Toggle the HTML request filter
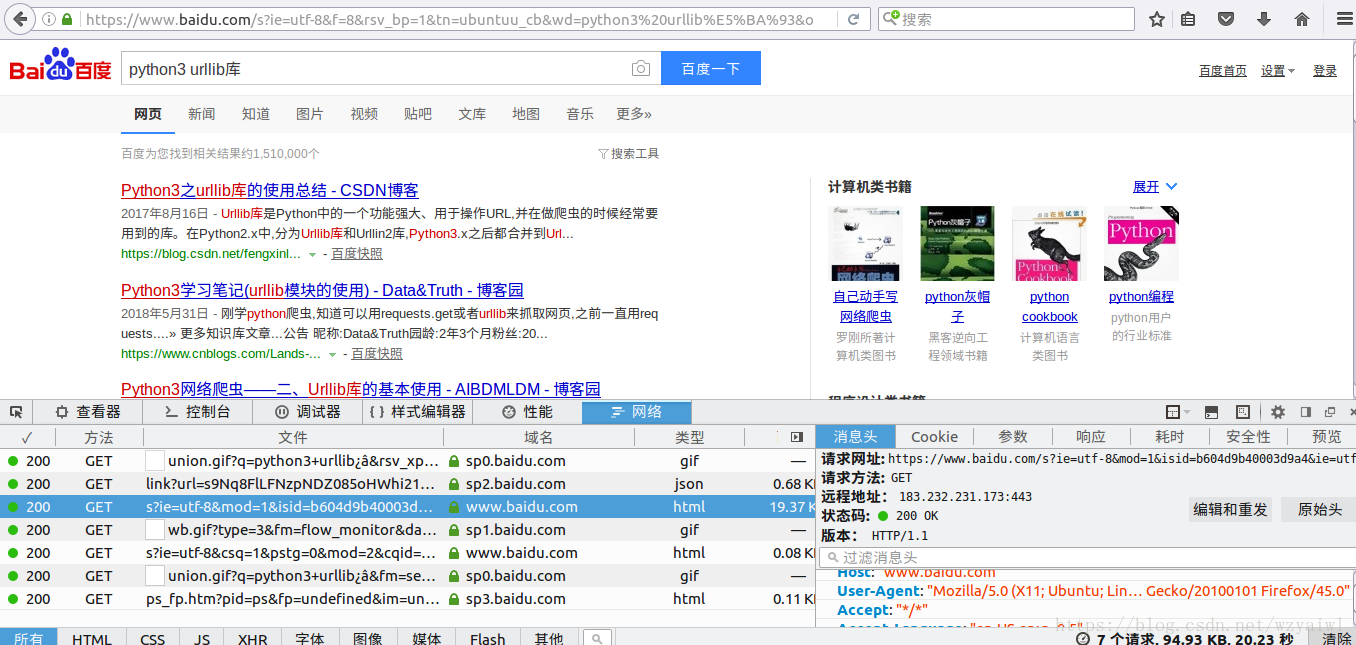Viewport: 1356px width, 645px height. coord(92,639)
